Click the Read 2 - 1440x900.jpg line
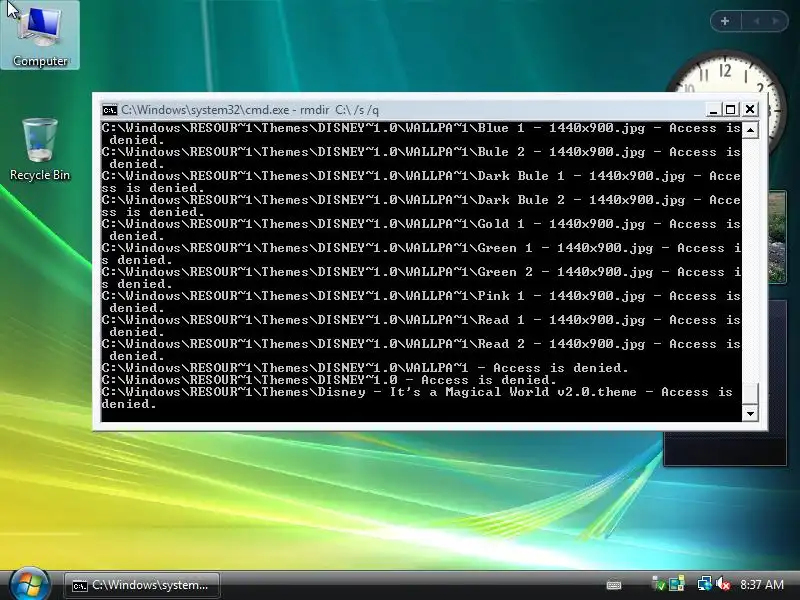 pyautogui.click(x=421, y=349)
